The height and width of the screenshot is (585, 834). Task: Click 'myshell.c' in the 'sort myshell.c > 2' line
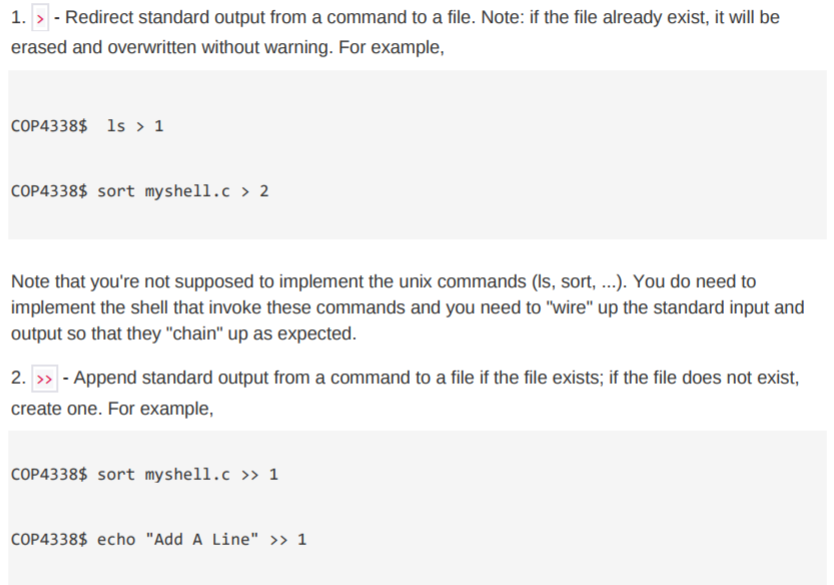[x=188, y=192]
